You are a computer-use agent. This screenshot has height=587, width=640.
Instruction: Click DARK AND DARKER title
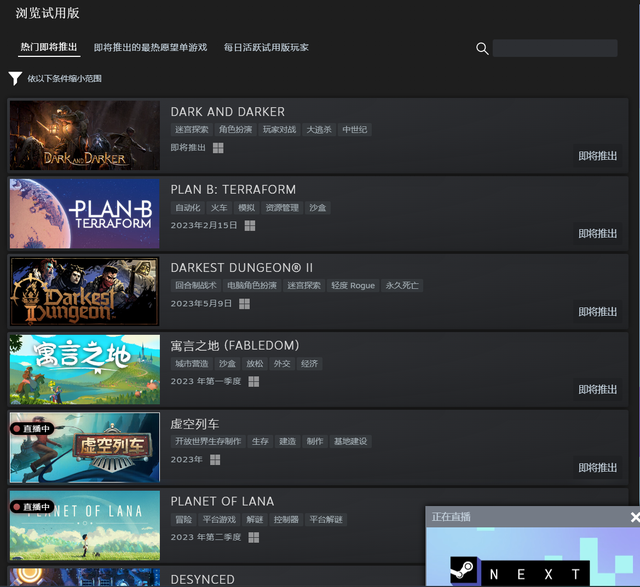click(228, 112)
